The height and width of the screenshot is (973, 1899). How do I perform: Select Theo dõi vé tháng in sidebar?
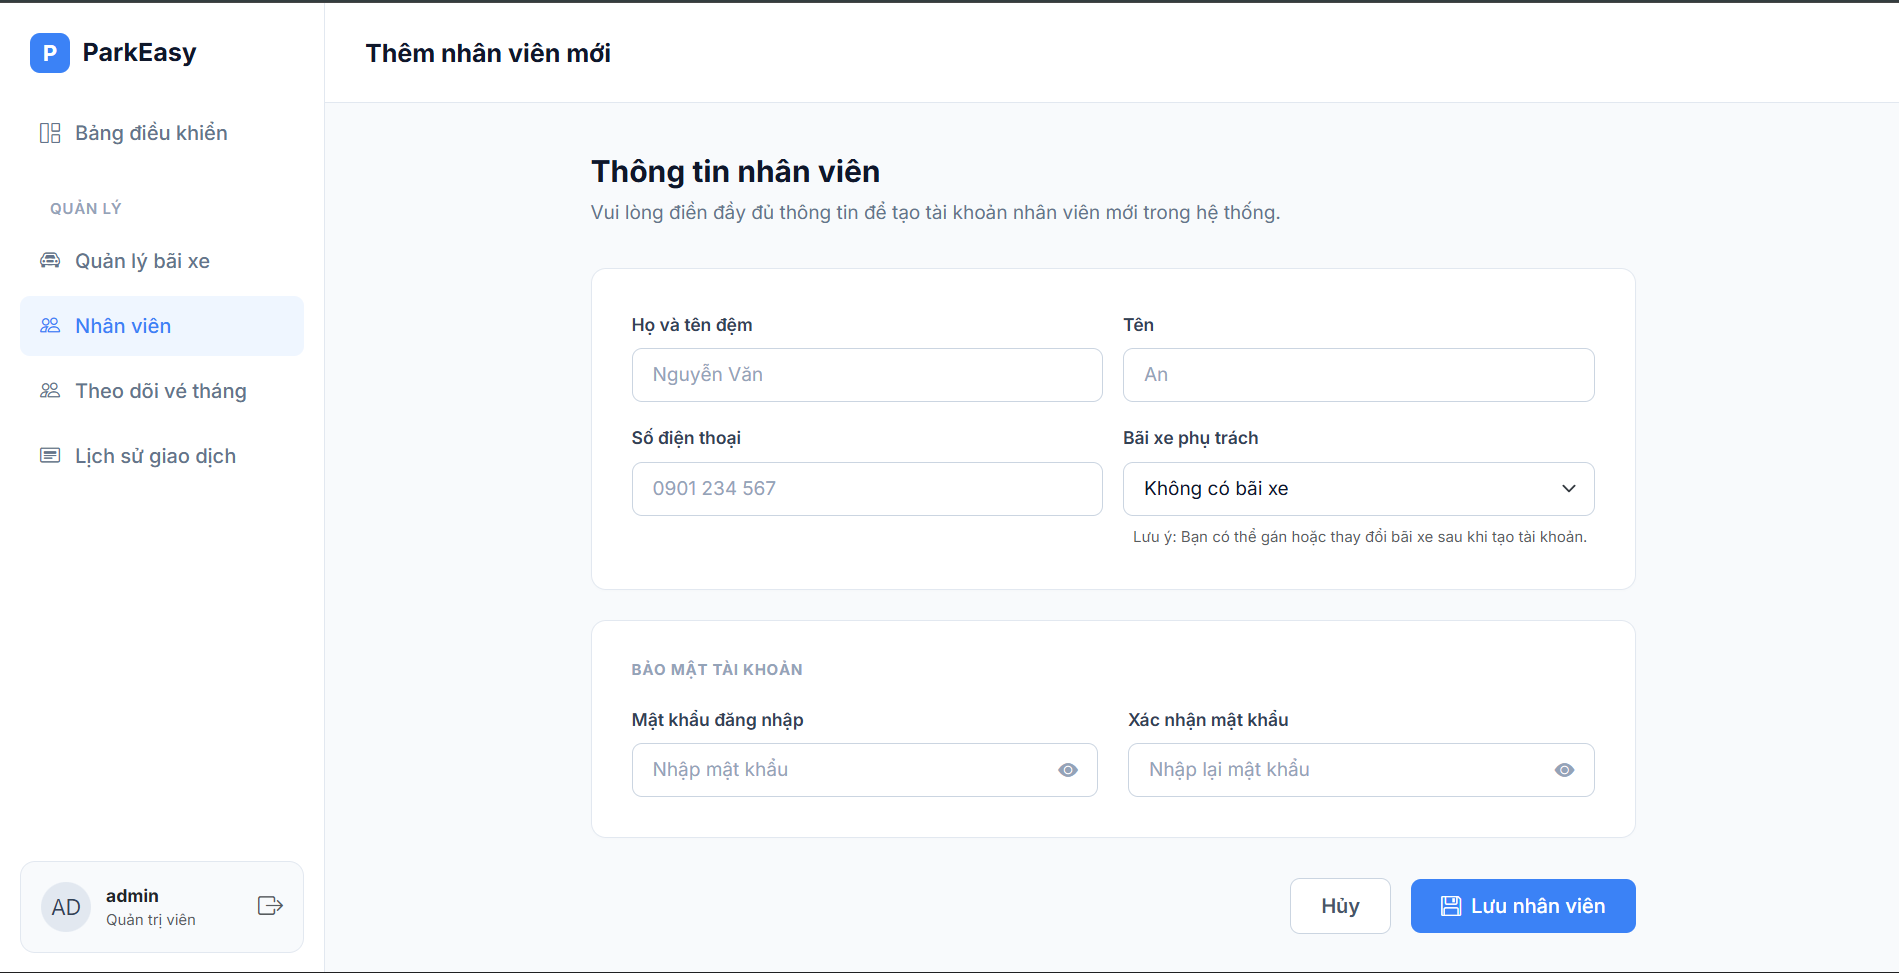160,391
